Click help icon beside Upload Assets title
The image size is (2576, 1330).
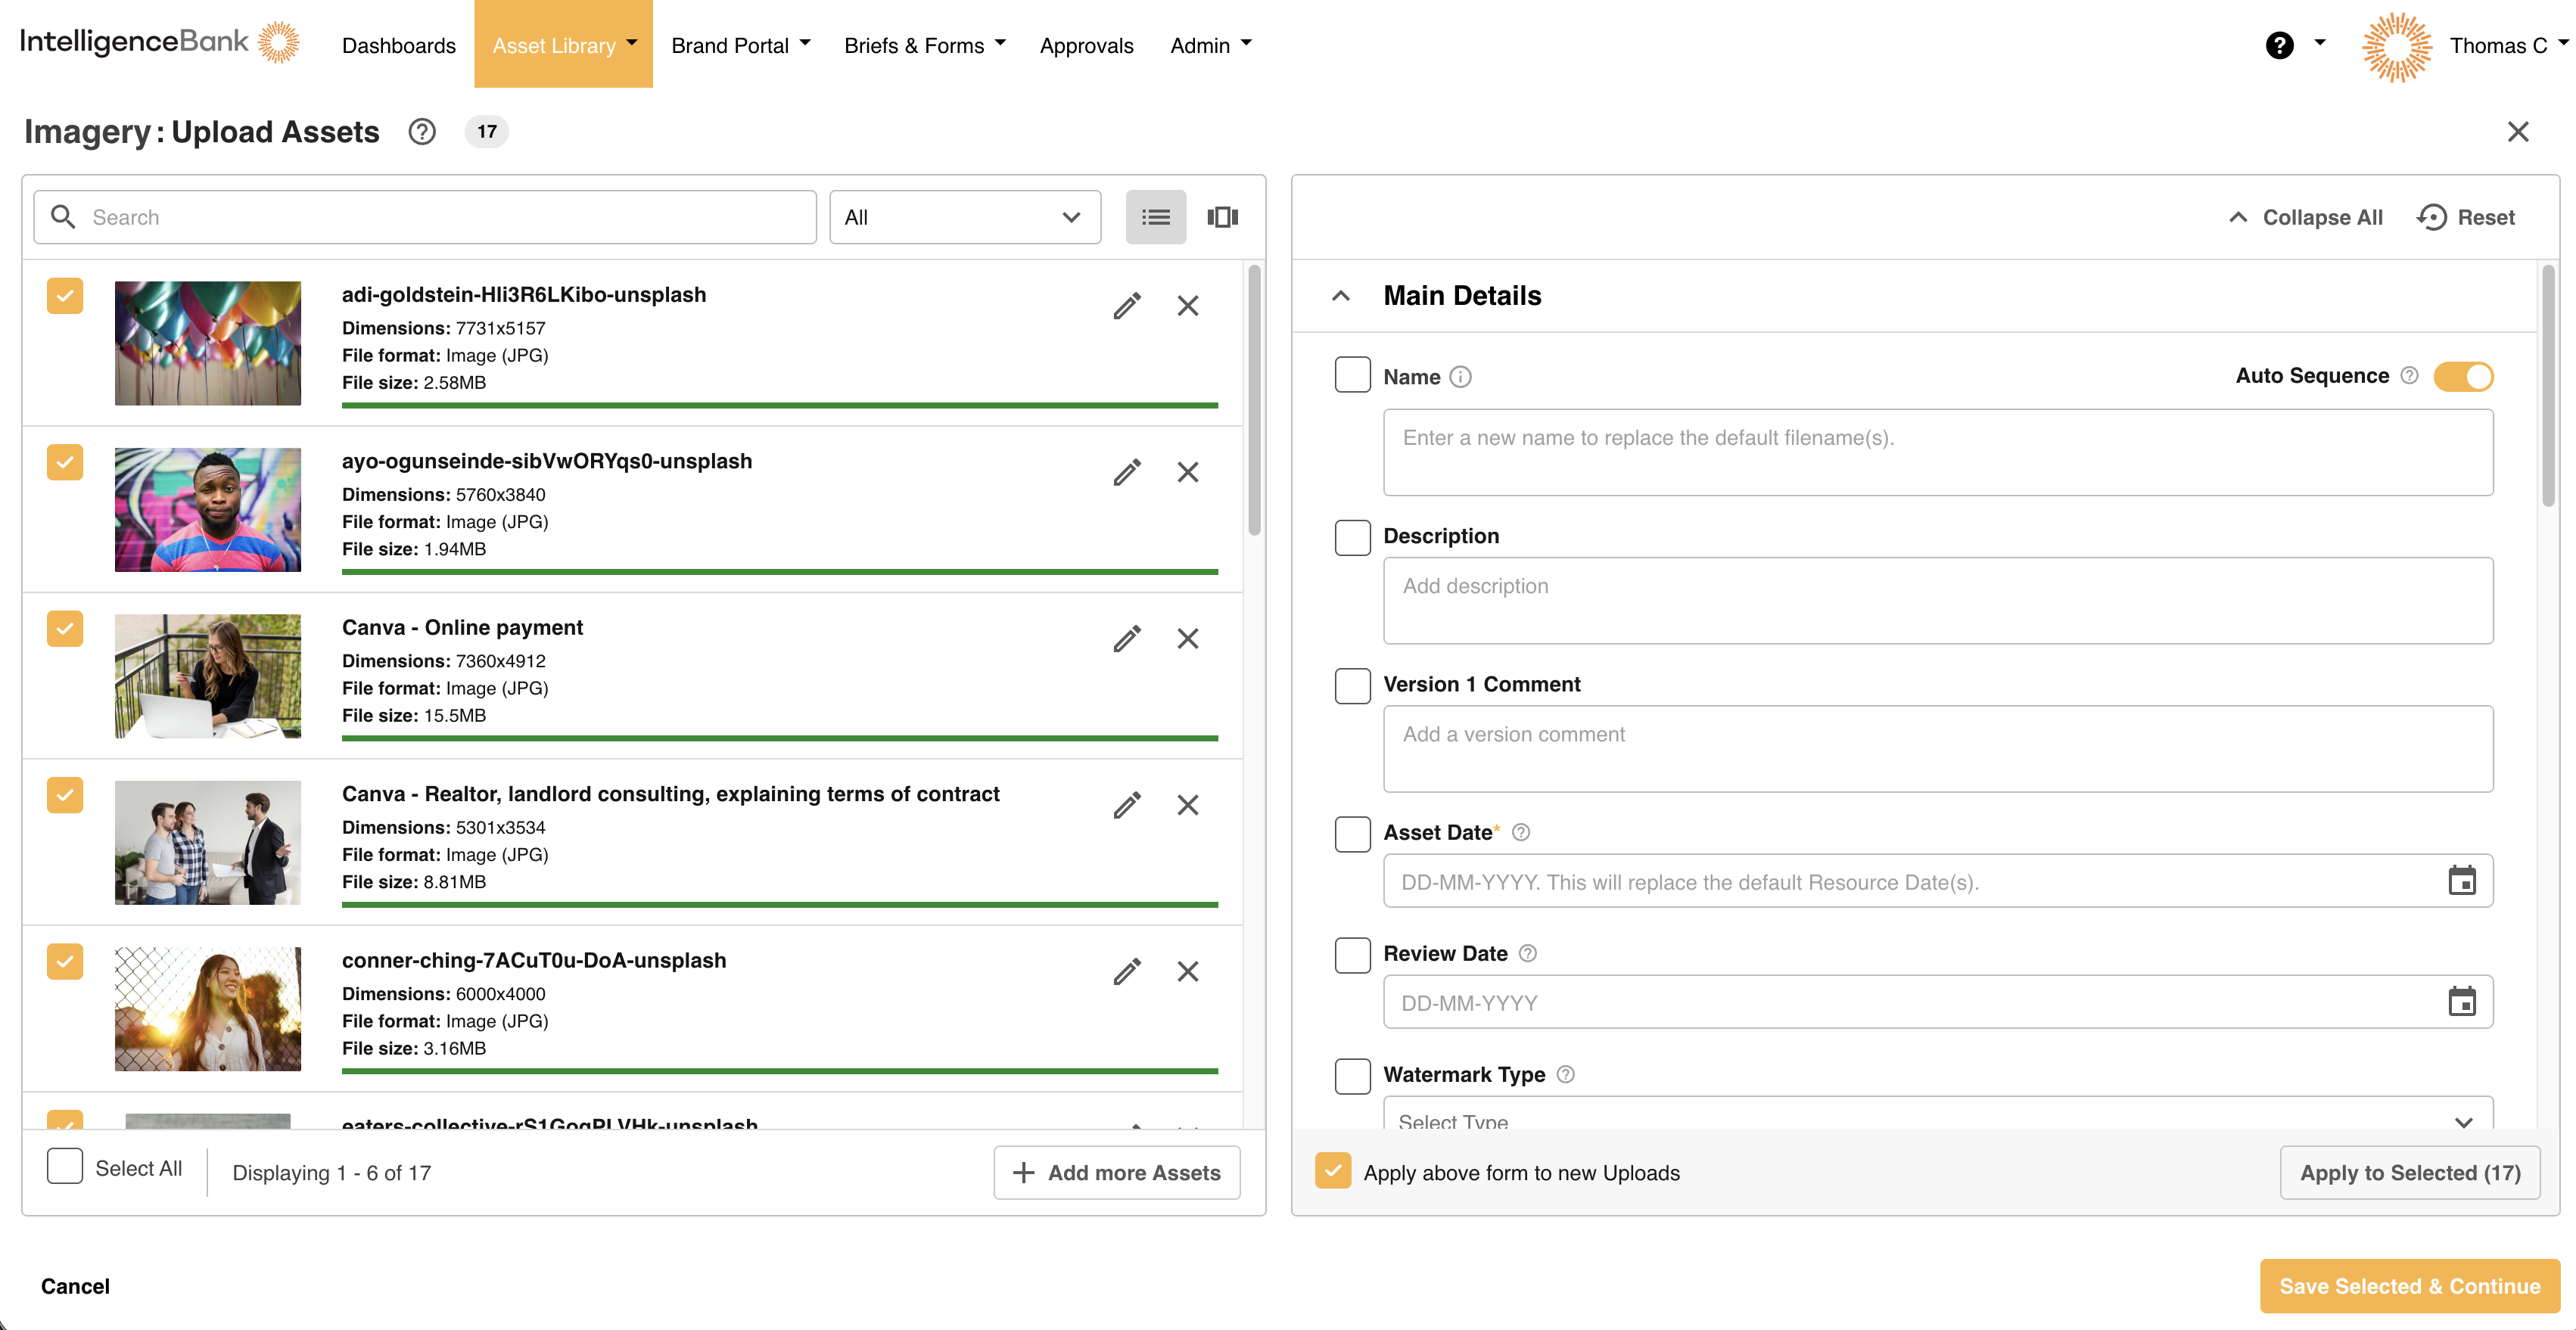pyautogui.click(x=422, y=132)
